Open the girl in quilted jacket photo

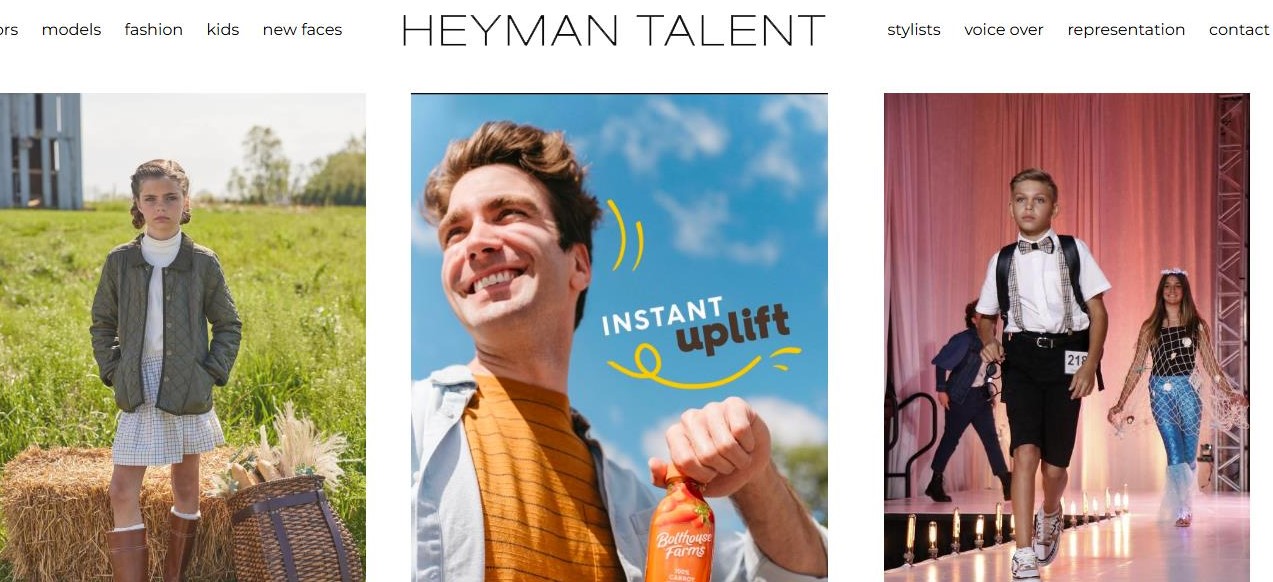coord(183,337)
